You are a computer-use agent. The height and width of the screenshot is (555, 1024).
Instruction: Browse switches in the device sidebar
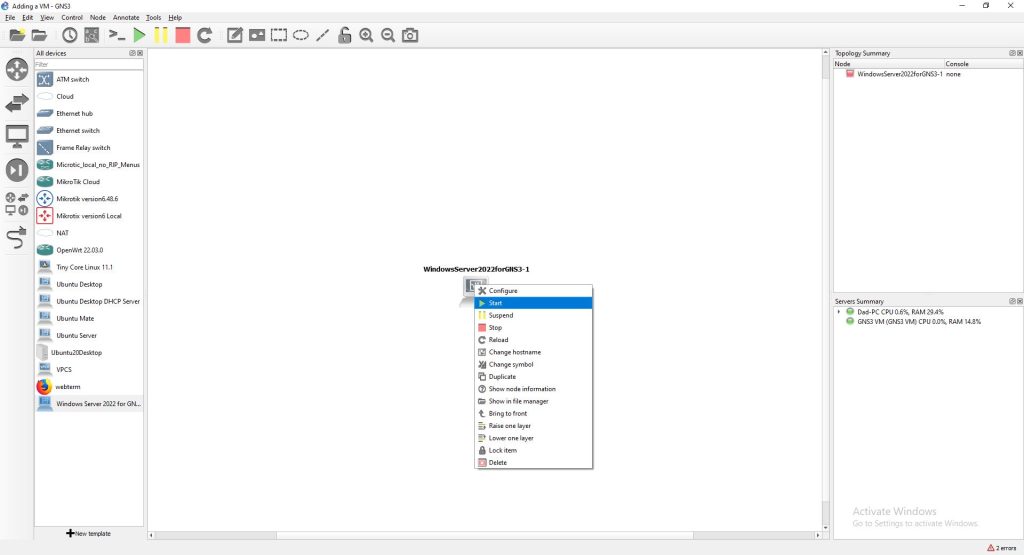[17, 103]
